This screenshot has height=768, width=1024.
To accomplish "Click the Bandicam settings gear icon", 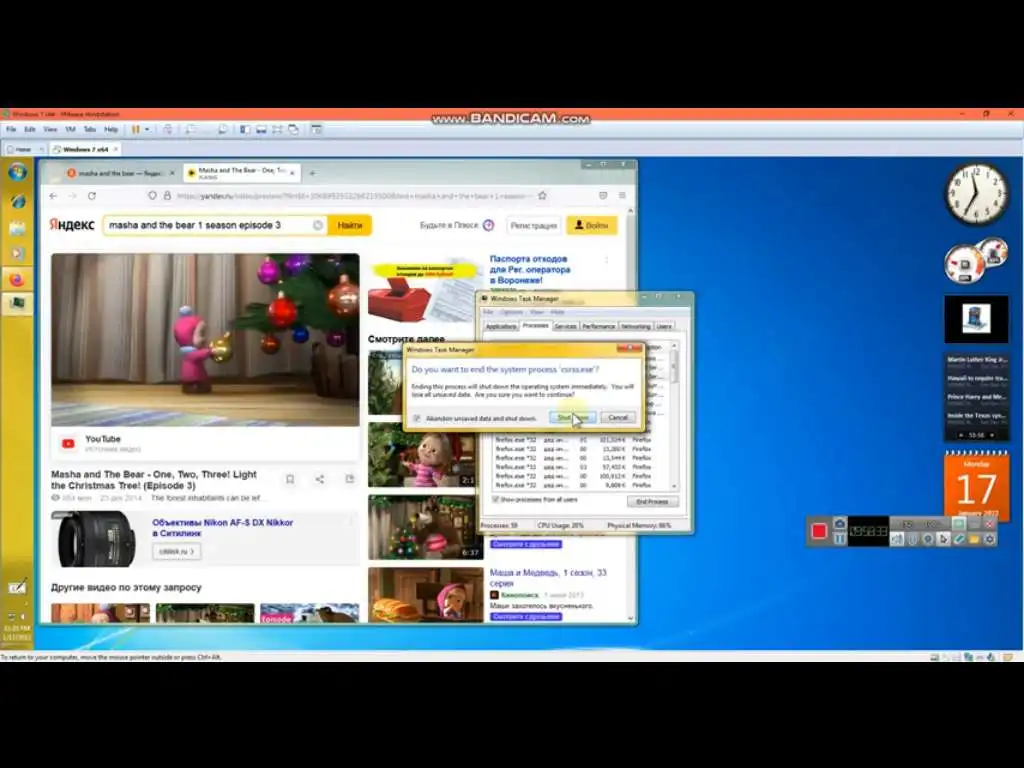I will coord(990,539).
